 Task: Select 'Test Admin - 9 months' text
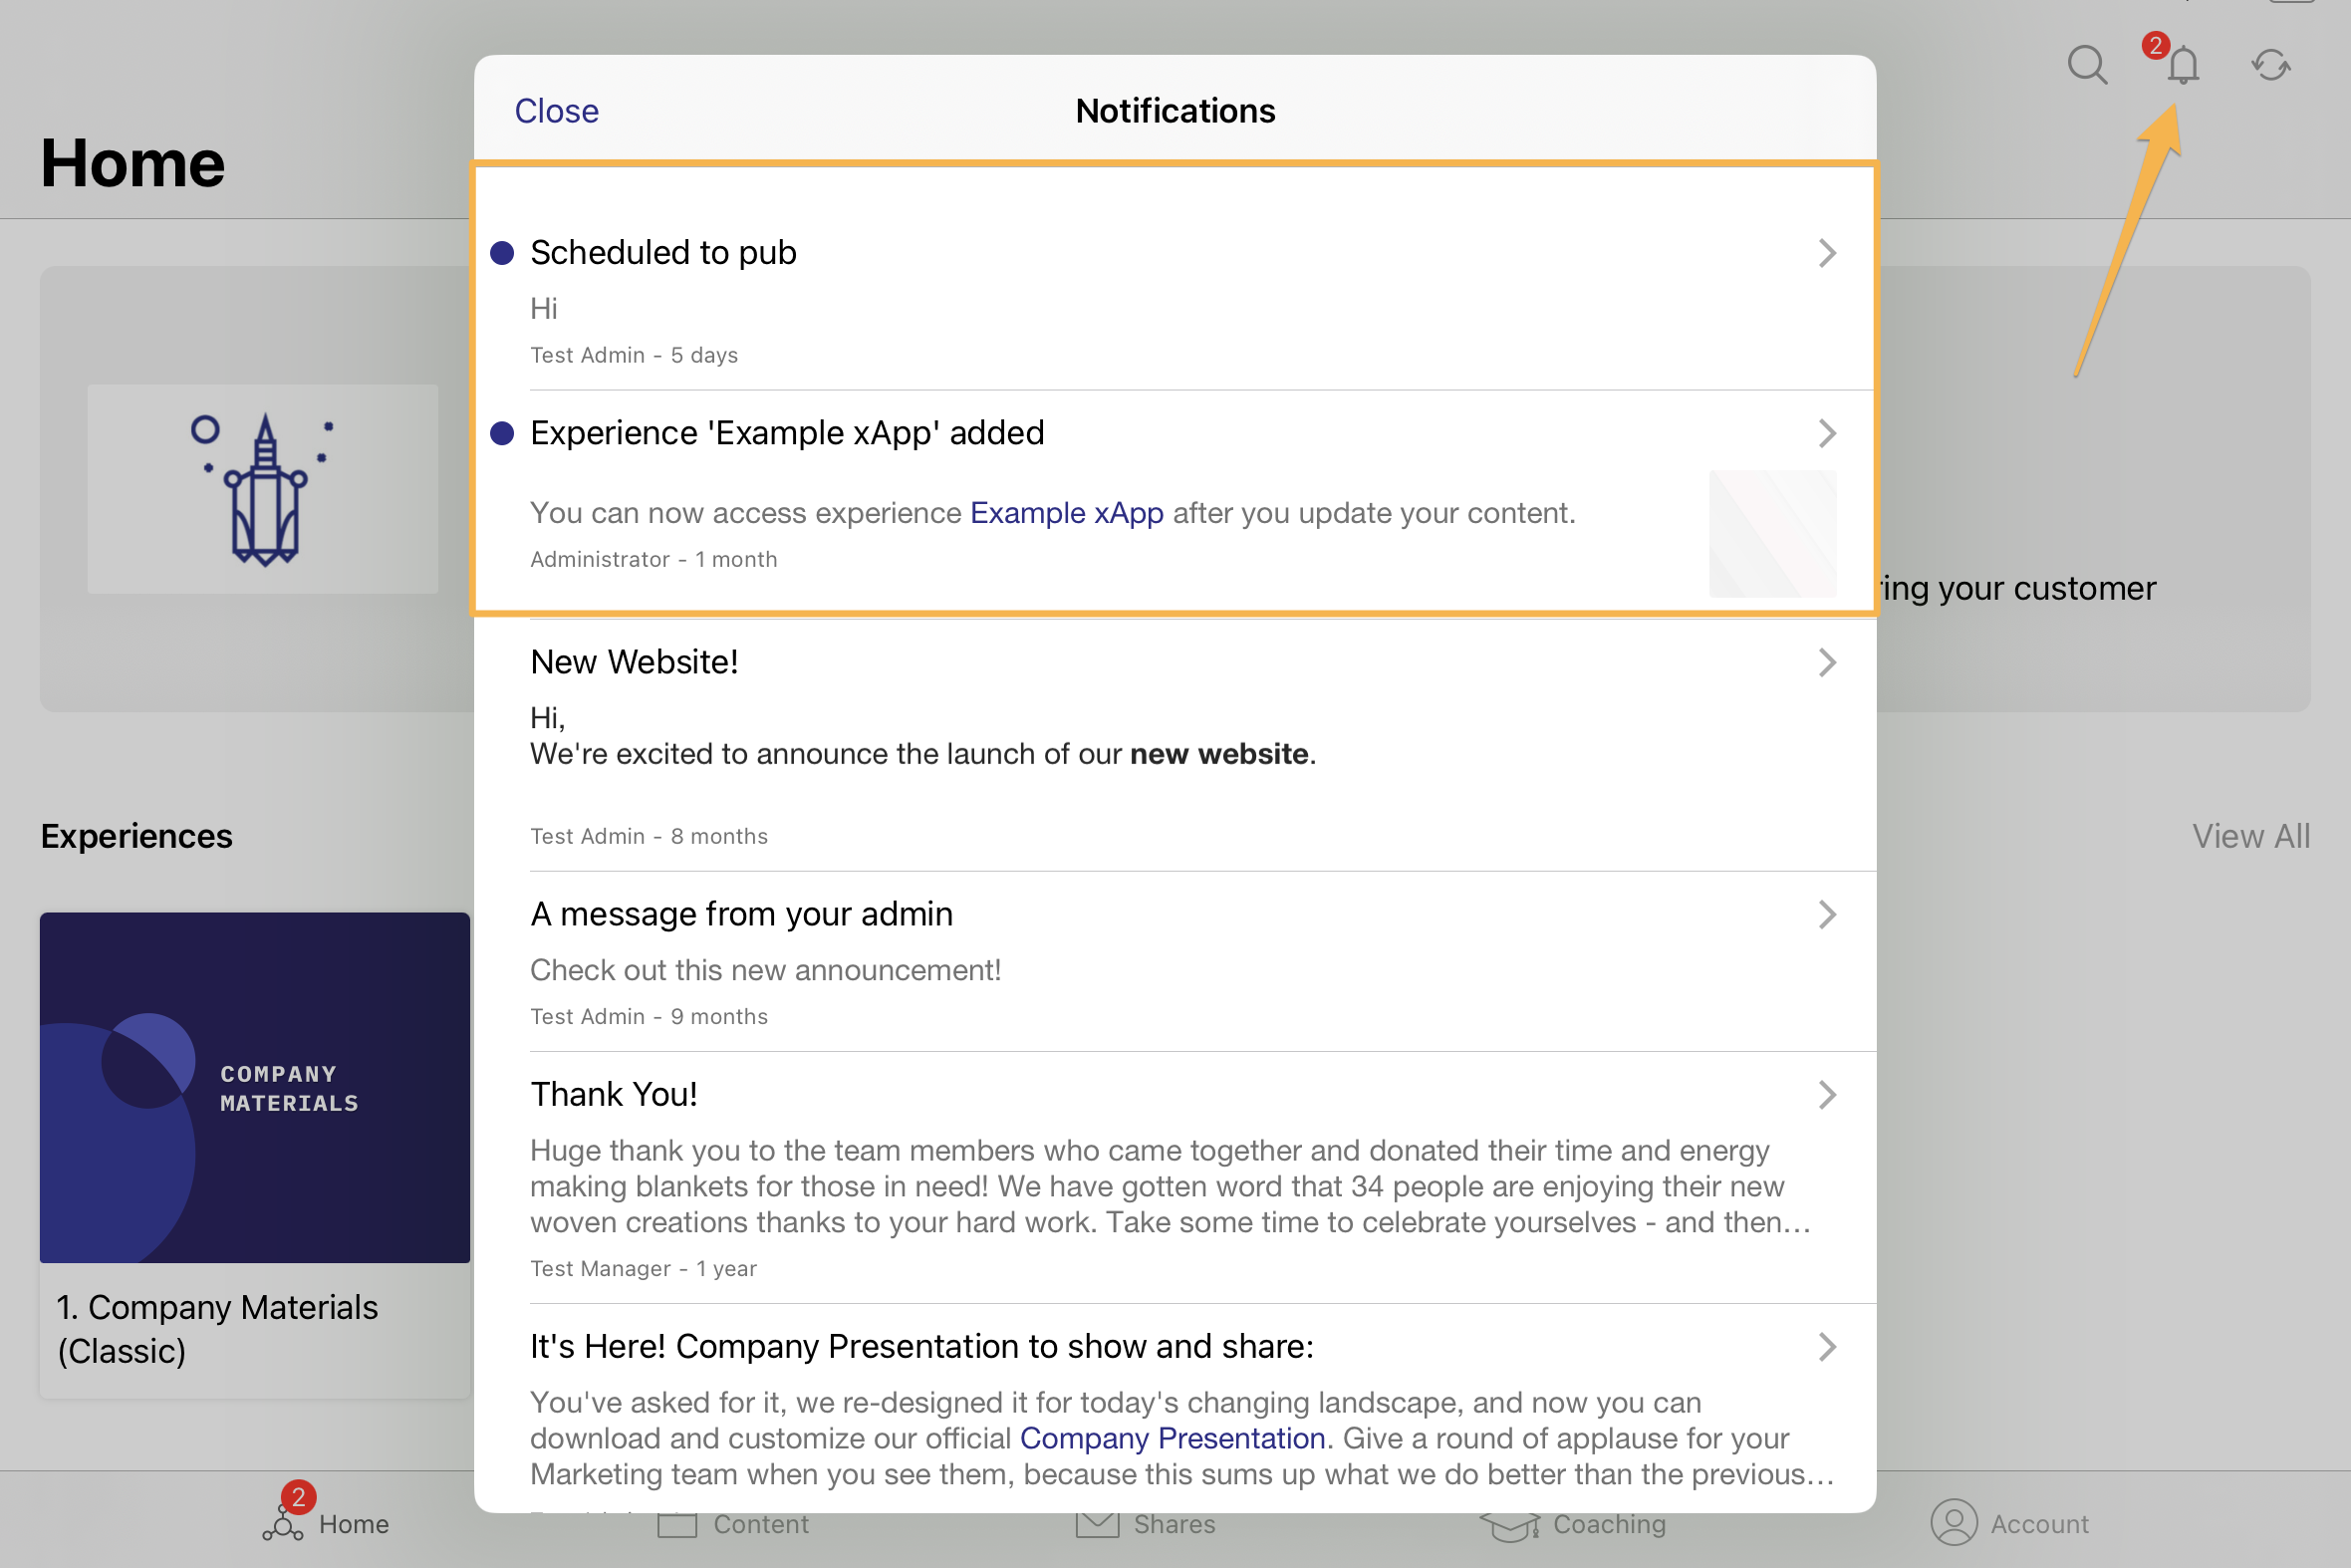(649, 1016)
